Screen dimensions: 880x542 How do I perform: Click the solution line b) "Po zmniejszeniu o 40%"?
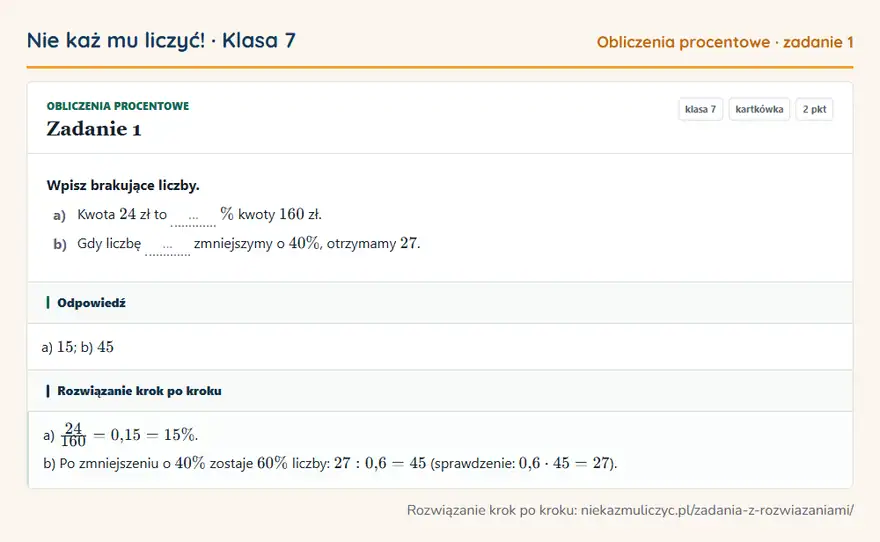(330, 463)
